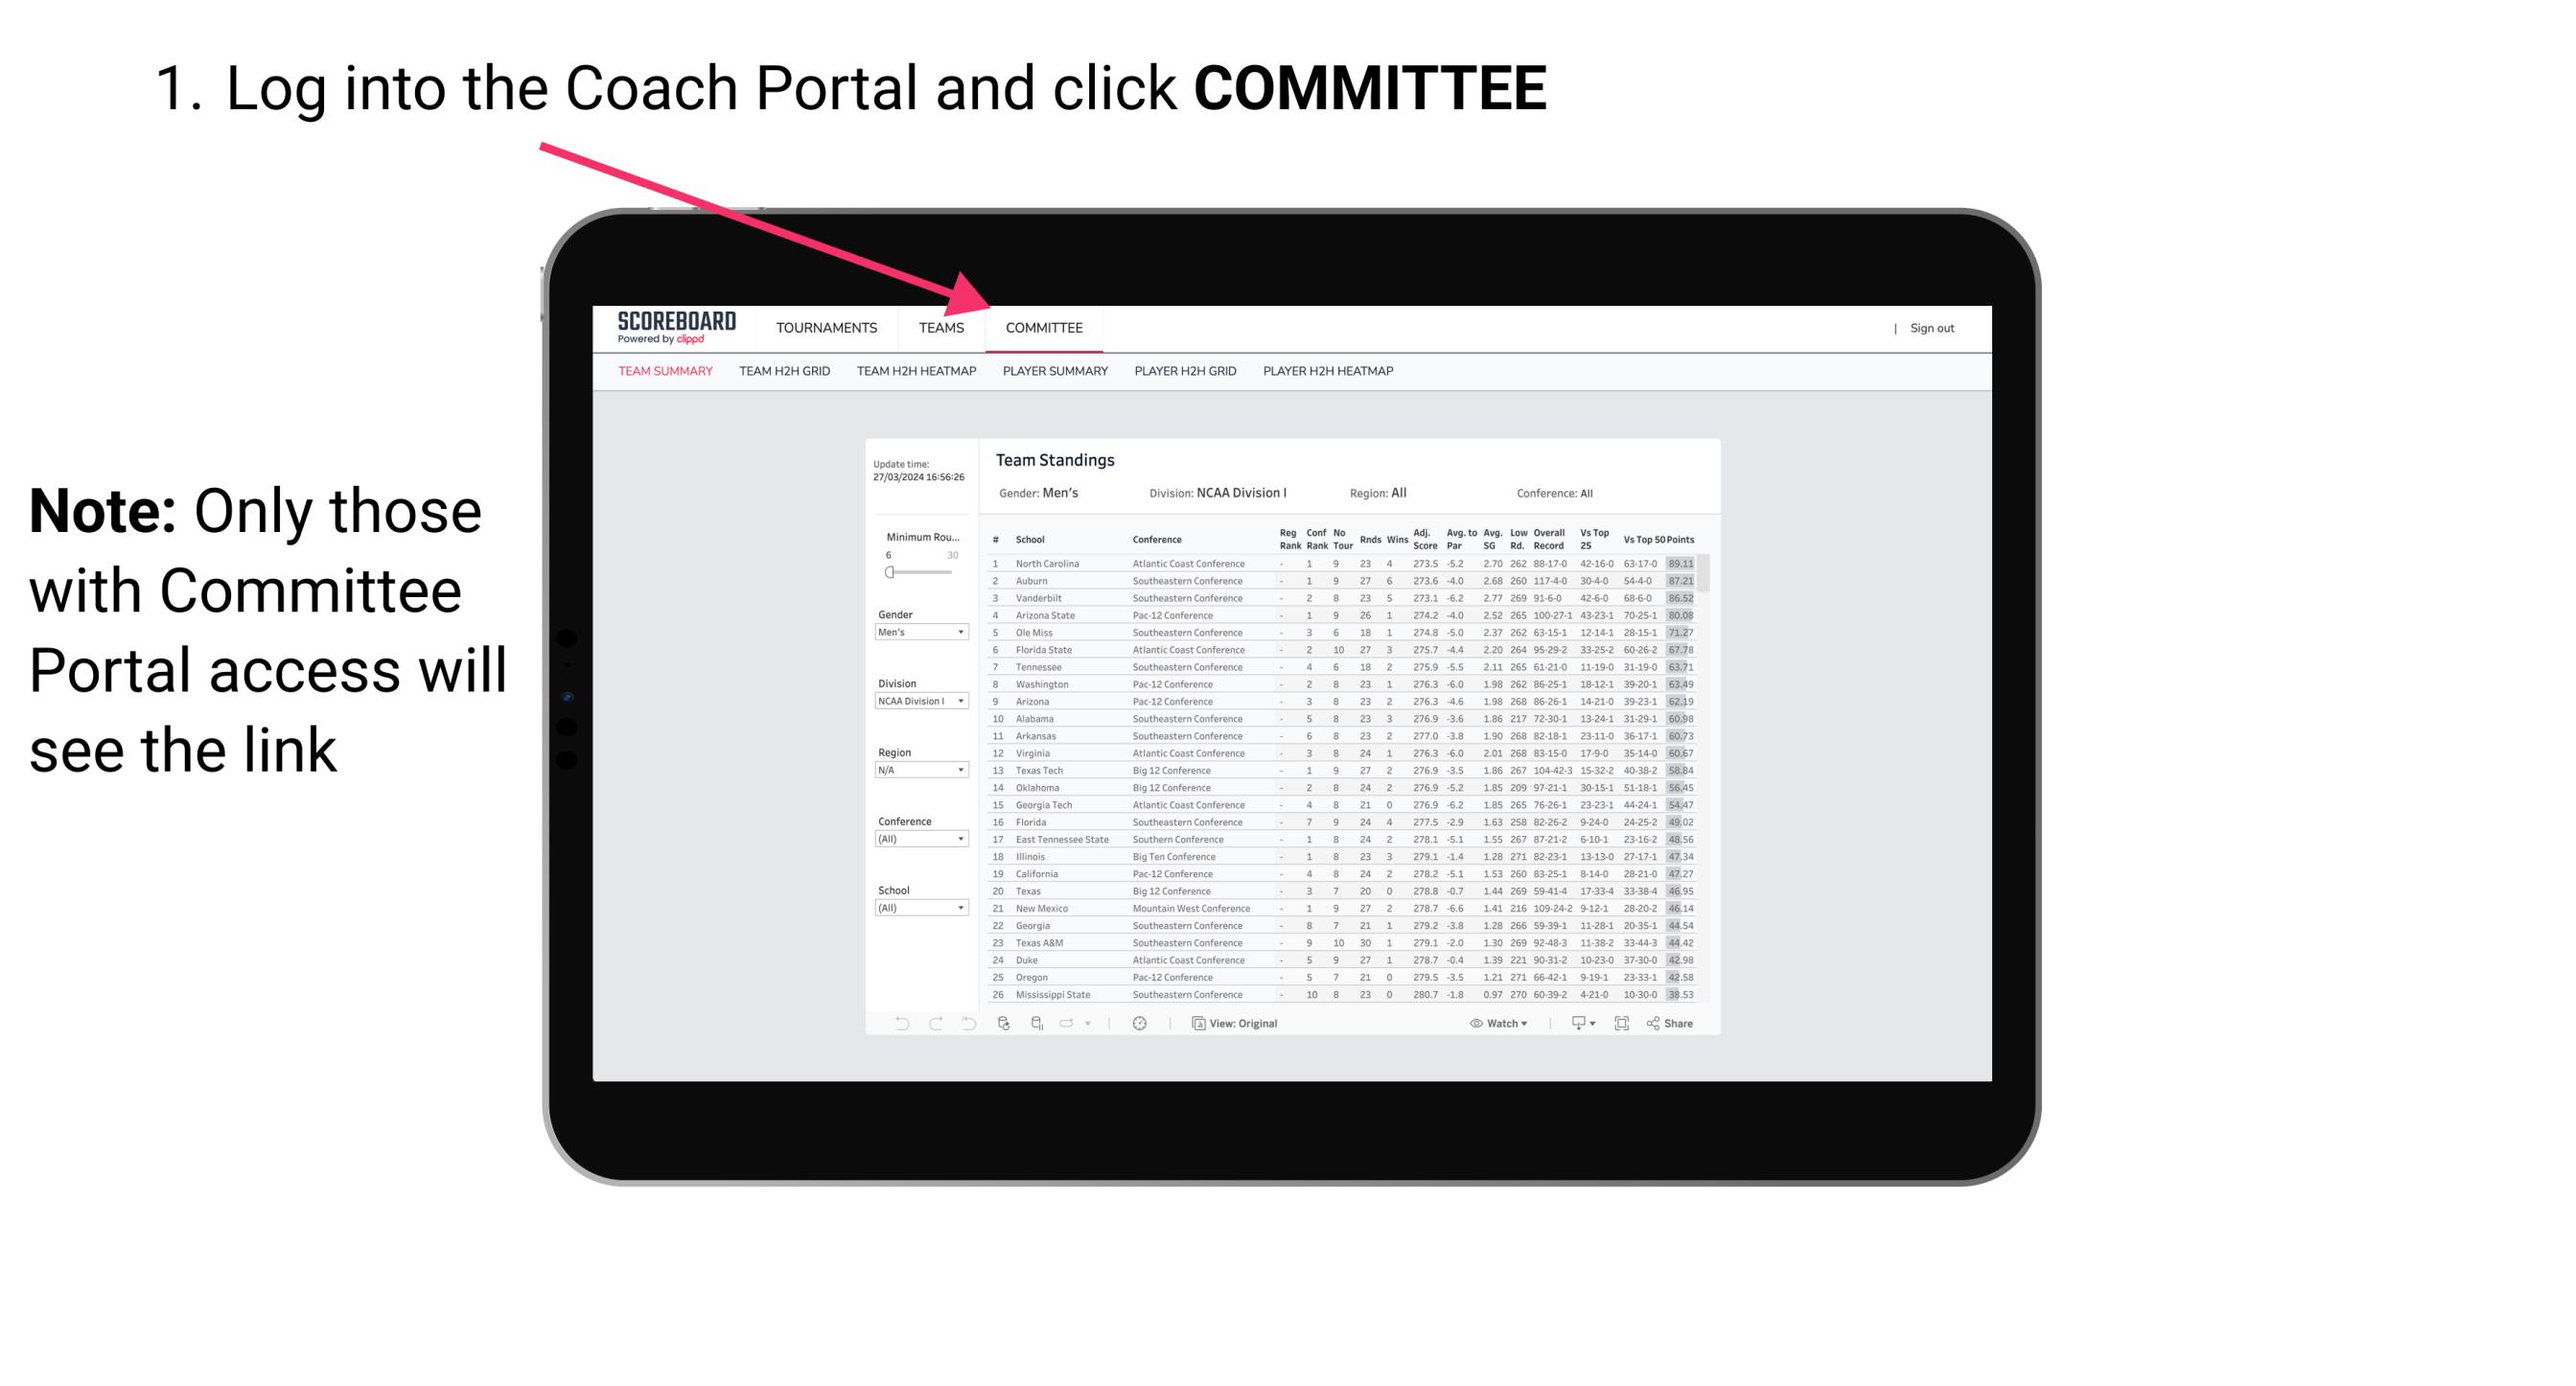This screenshot has height=1386, width=2576.
Task: Switch to PLAYER SUMMARY tab
Action: click(x=1052, y=374)
